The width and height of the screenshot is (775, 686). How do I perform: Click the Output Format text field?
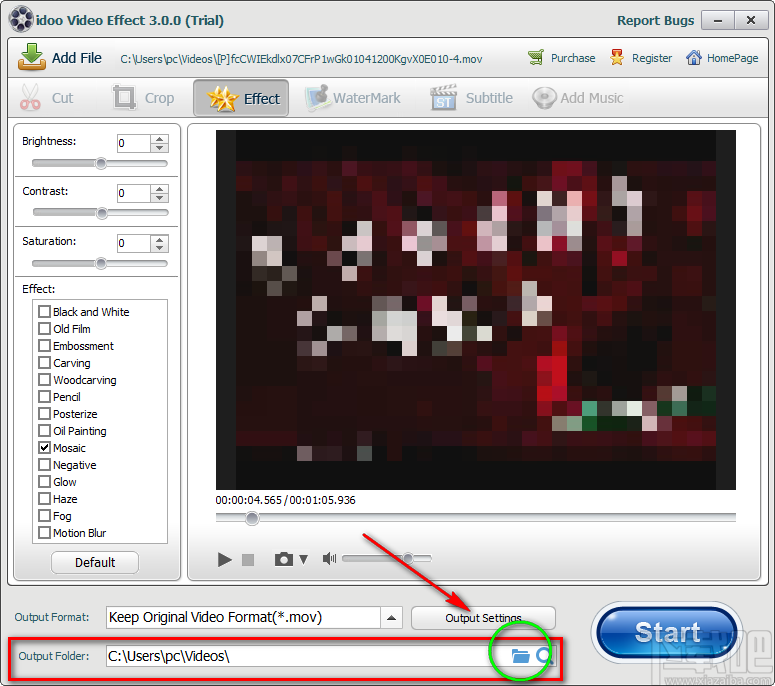pyautogui.click(x=243, y=617)
